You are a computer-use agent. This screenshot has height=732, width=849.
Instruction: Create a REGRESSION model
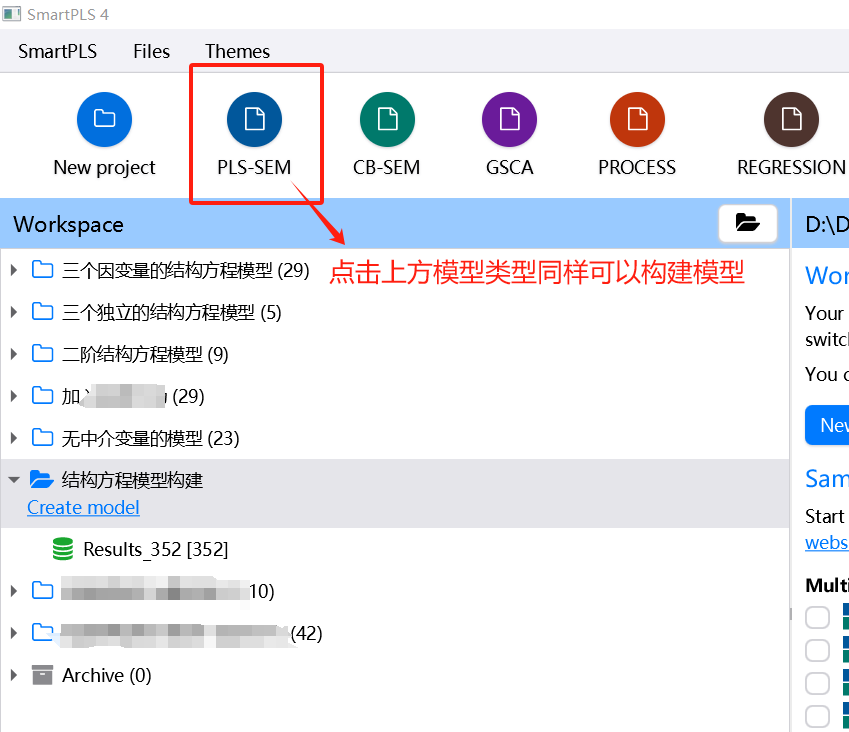click(x=791, y=119)
